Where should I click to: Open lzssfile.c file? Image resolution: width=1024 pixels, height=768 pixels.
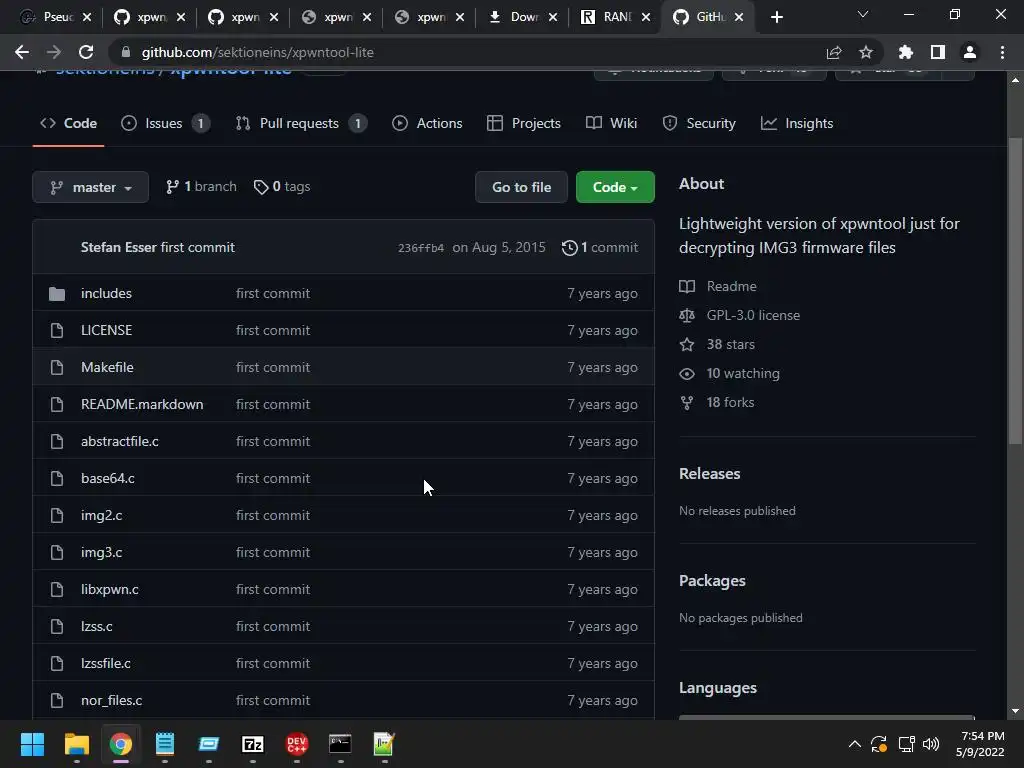click(x=106, y=664)
